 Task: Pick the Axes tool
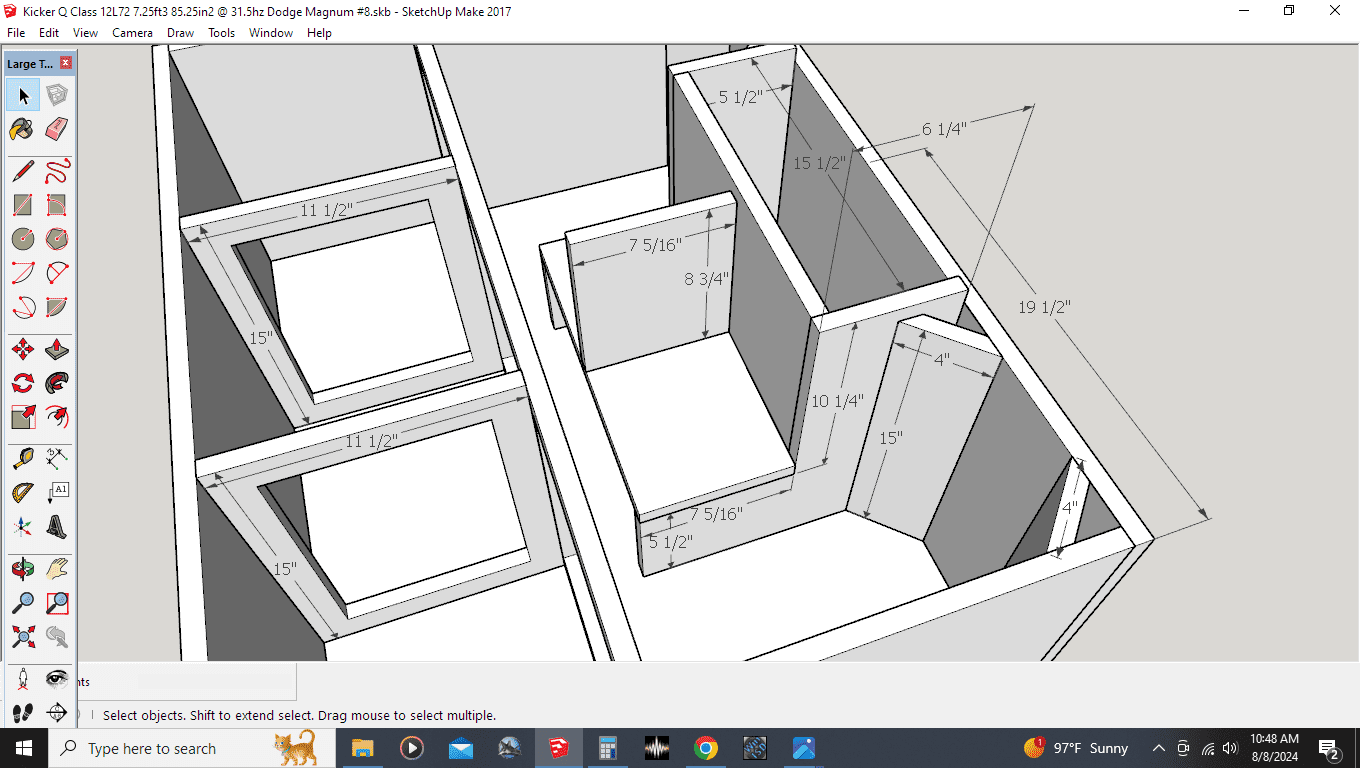[23, 527]
